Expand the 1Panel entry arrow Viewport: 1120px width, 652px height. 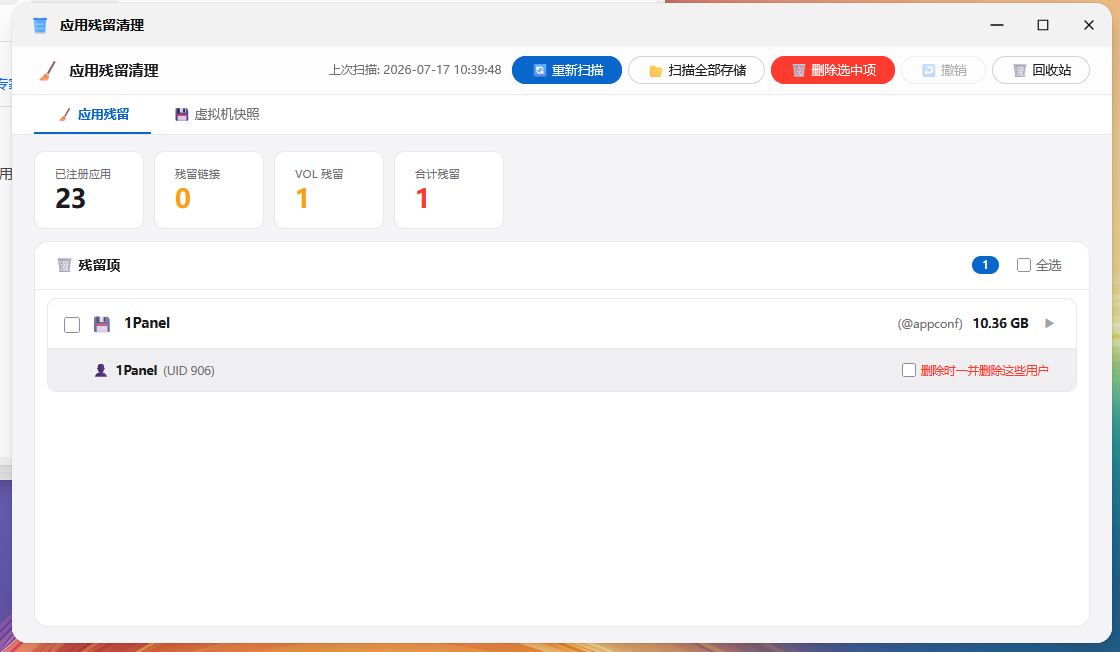(1049, 324)
